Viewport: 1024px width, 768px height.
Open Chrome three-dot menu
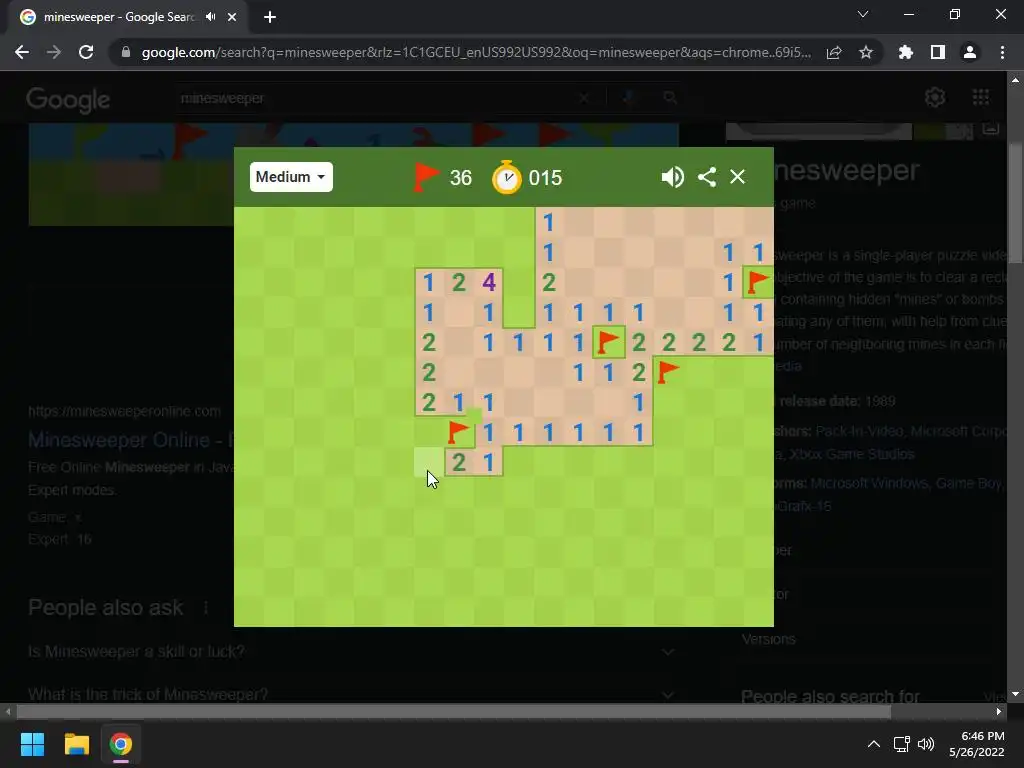click(1002, 52)
